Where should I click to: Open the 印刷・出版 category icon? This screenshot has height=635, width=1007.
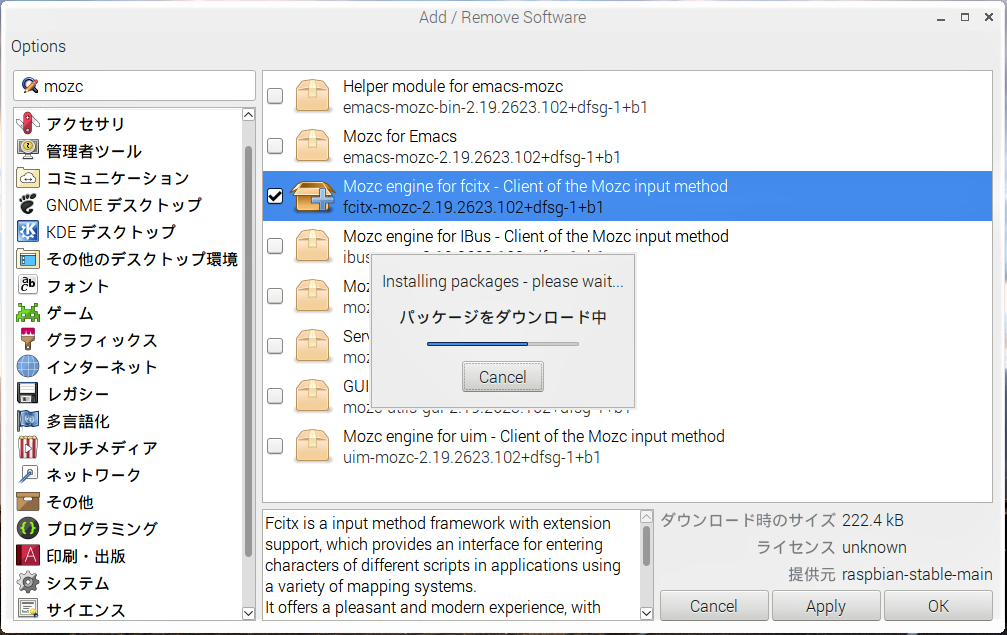[x=28, y=555]
